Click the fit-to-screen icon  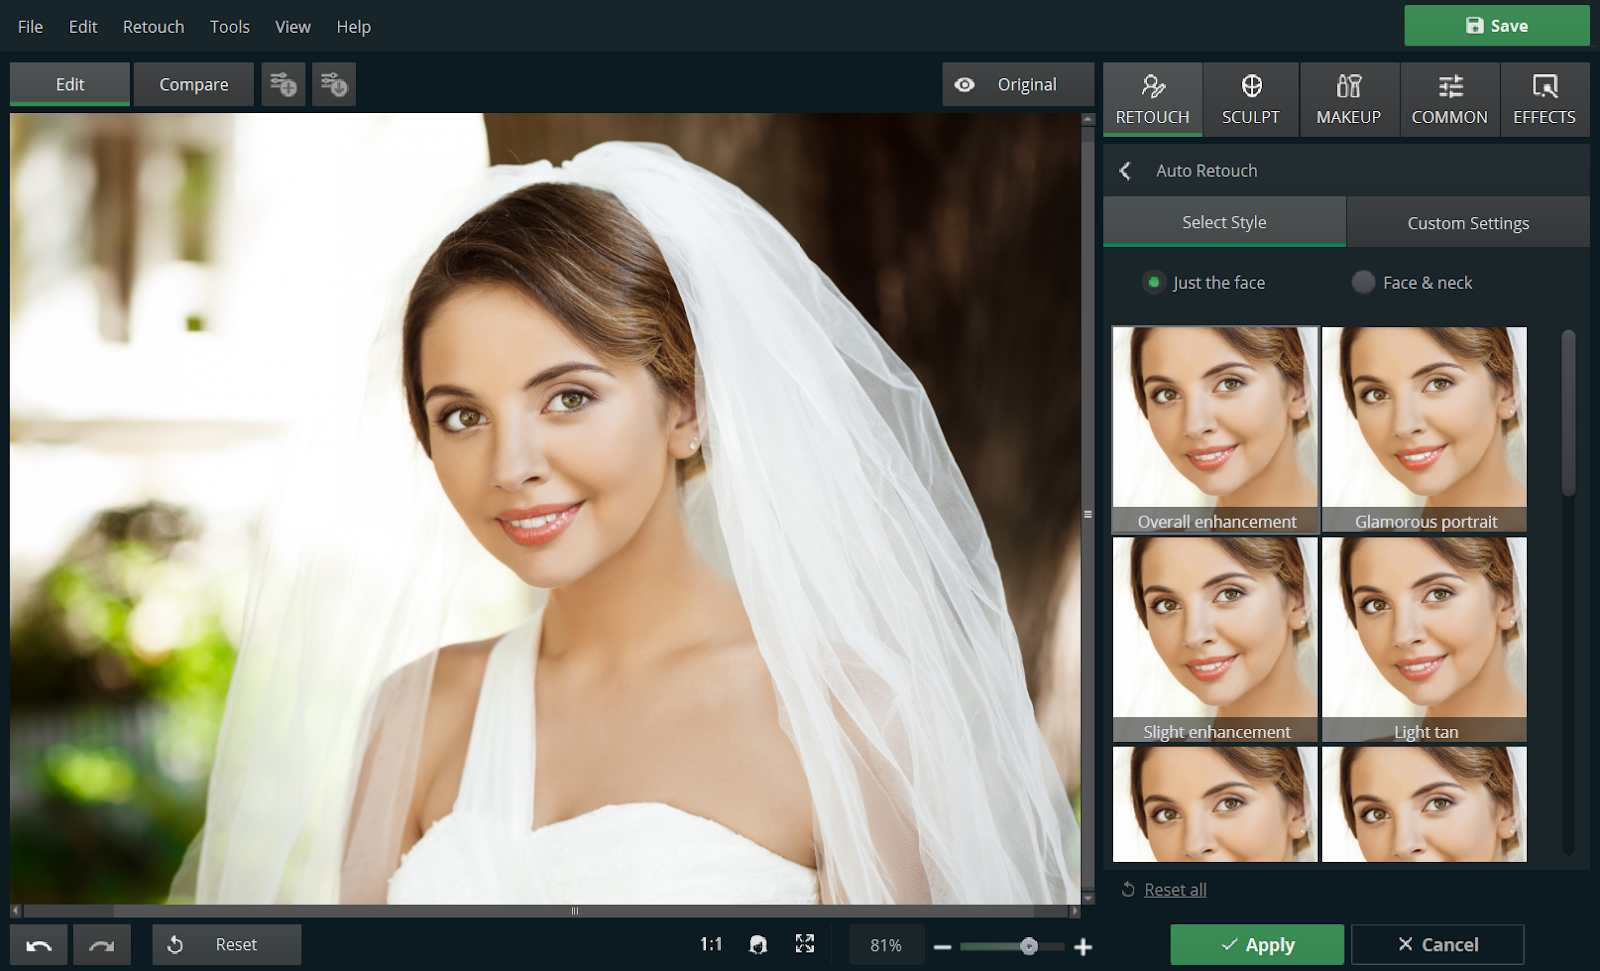point(805,944)
